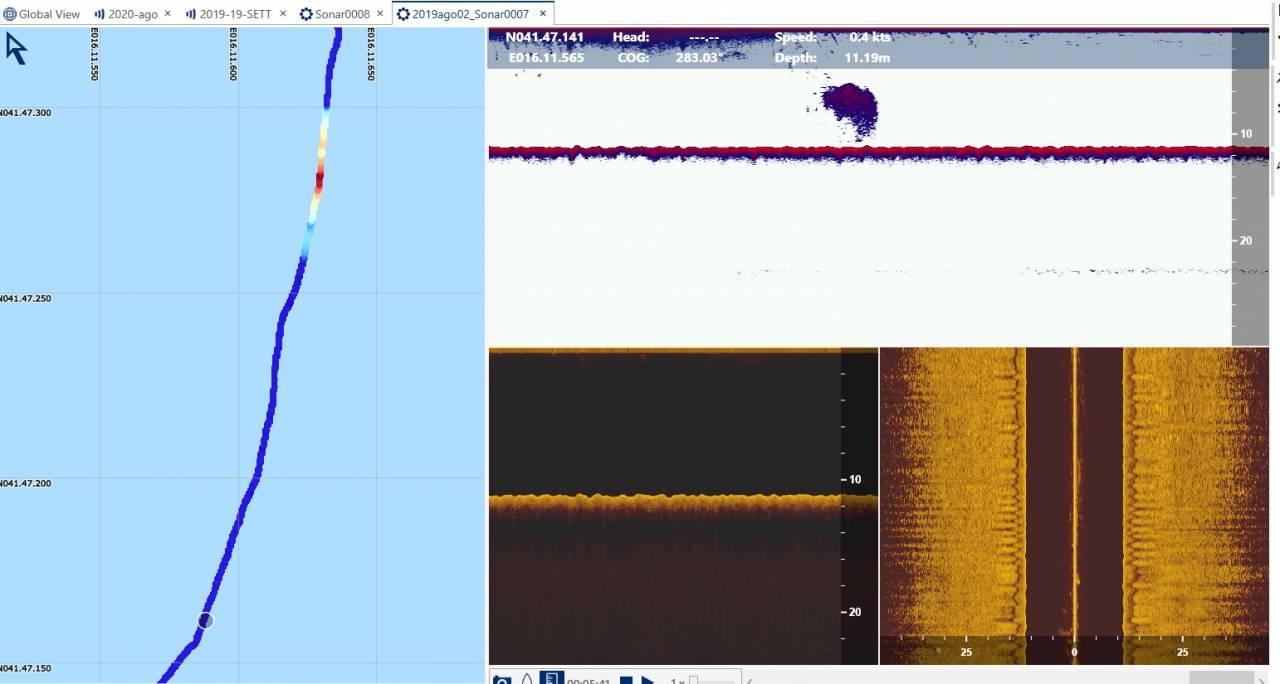Viewport: 1280px width, 684px height.
Task: Click the boat outline icon in playback bar
Action: point(527,679)
